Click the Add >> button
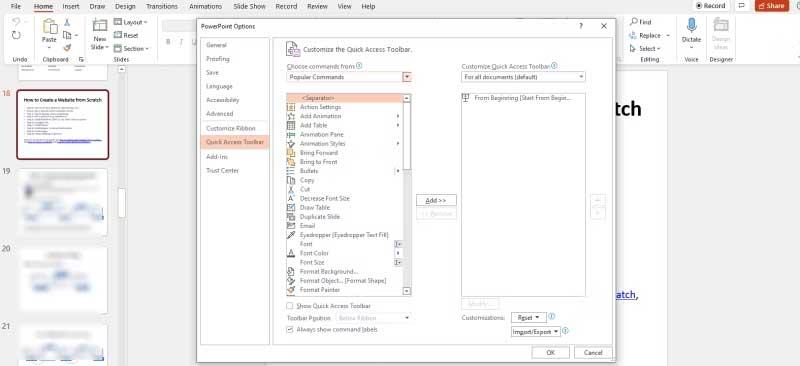The image size is (800, 366). click(436, 201)
